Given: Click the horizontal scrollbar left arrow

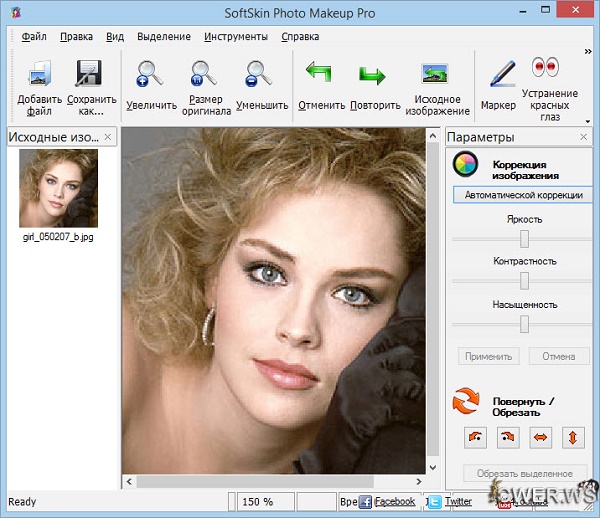Looking at the screenshot, I should 129,481.
